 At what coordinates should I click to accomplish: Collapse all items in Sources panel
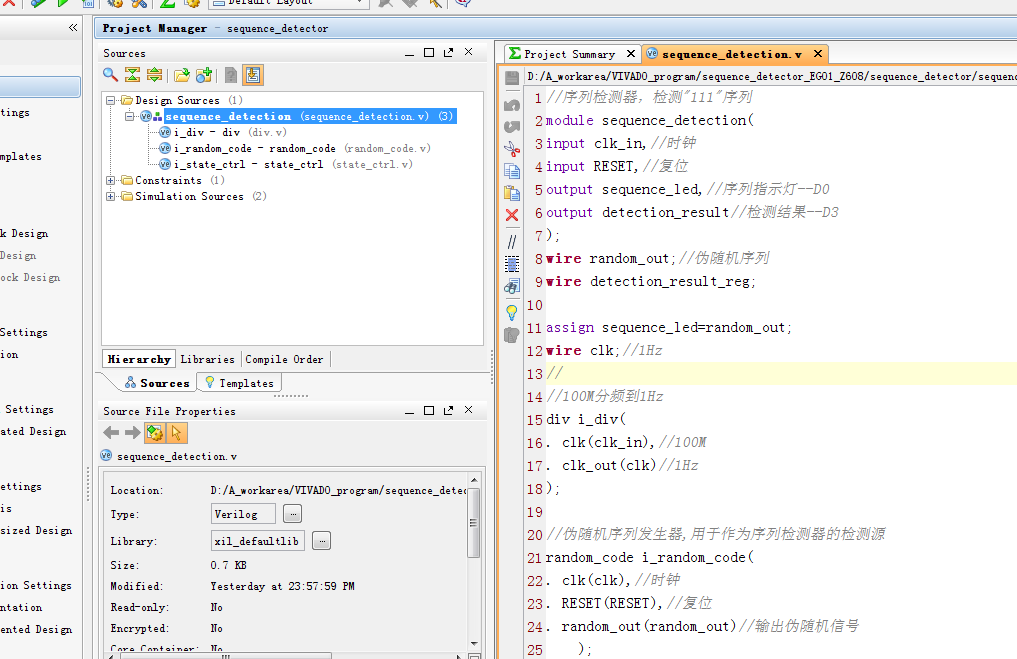(132, 75)
